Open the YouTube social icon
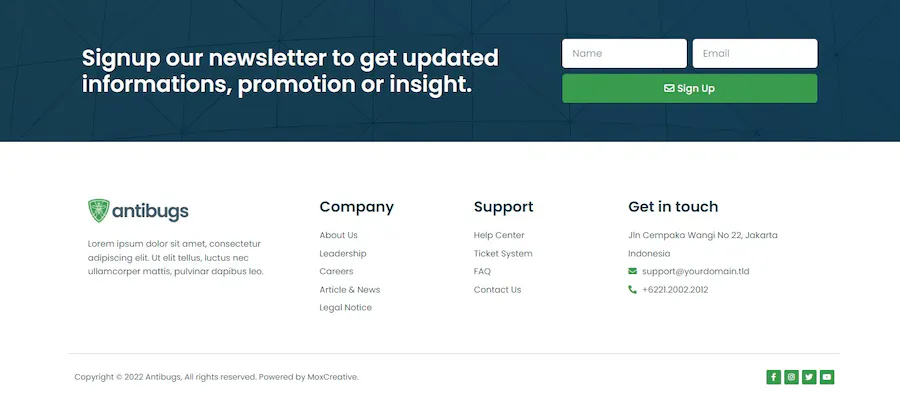The height and width of the screenshot is (406, 900). pyautogui.click(x=827, y=377)
